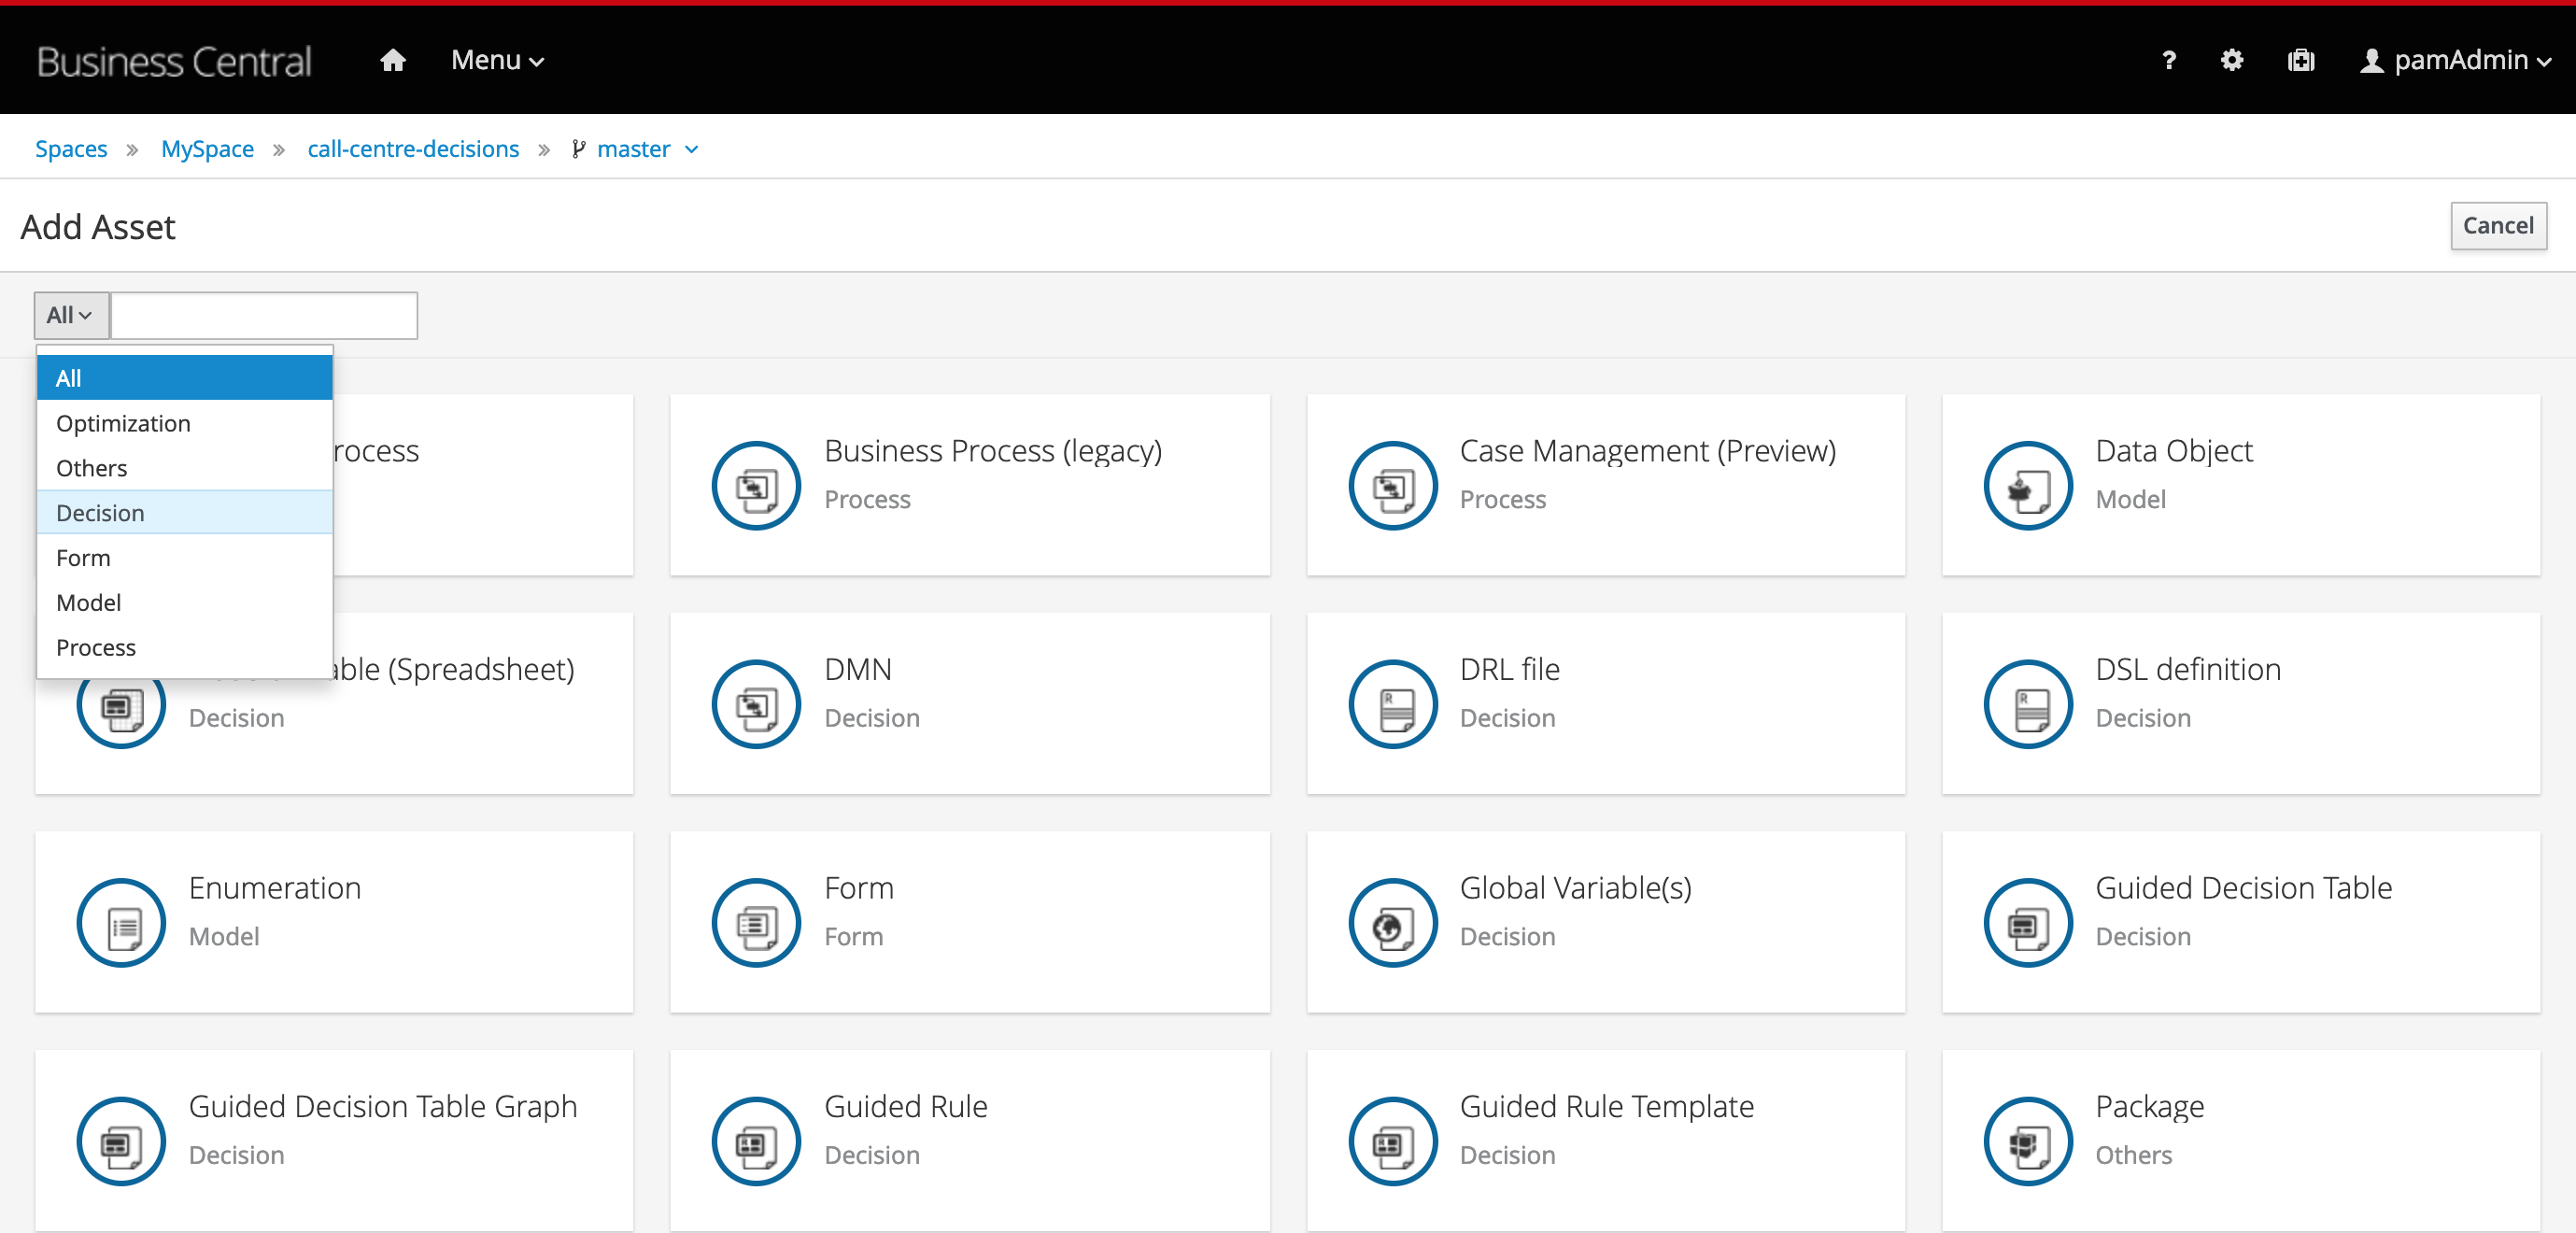This screenshot has height=1233, width=2576.
Task: Click the branch icon beside master
Action: 578,149
